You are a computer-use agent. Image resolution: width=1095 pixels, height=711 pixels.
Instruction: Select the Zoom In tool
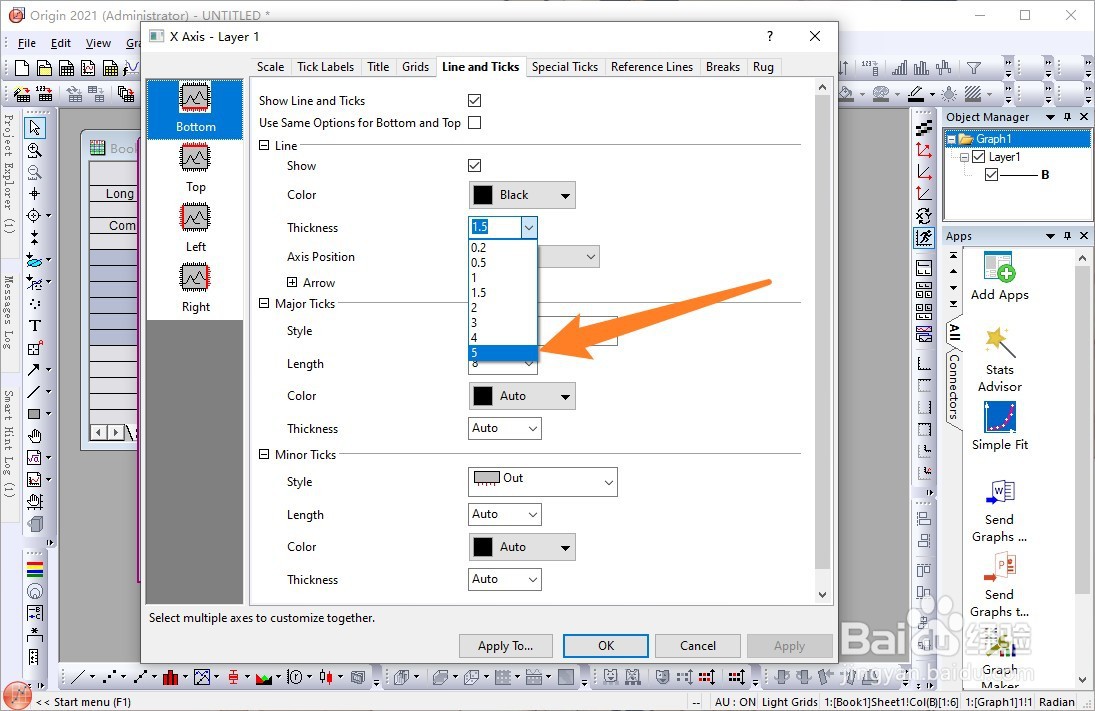click(34, 150)
